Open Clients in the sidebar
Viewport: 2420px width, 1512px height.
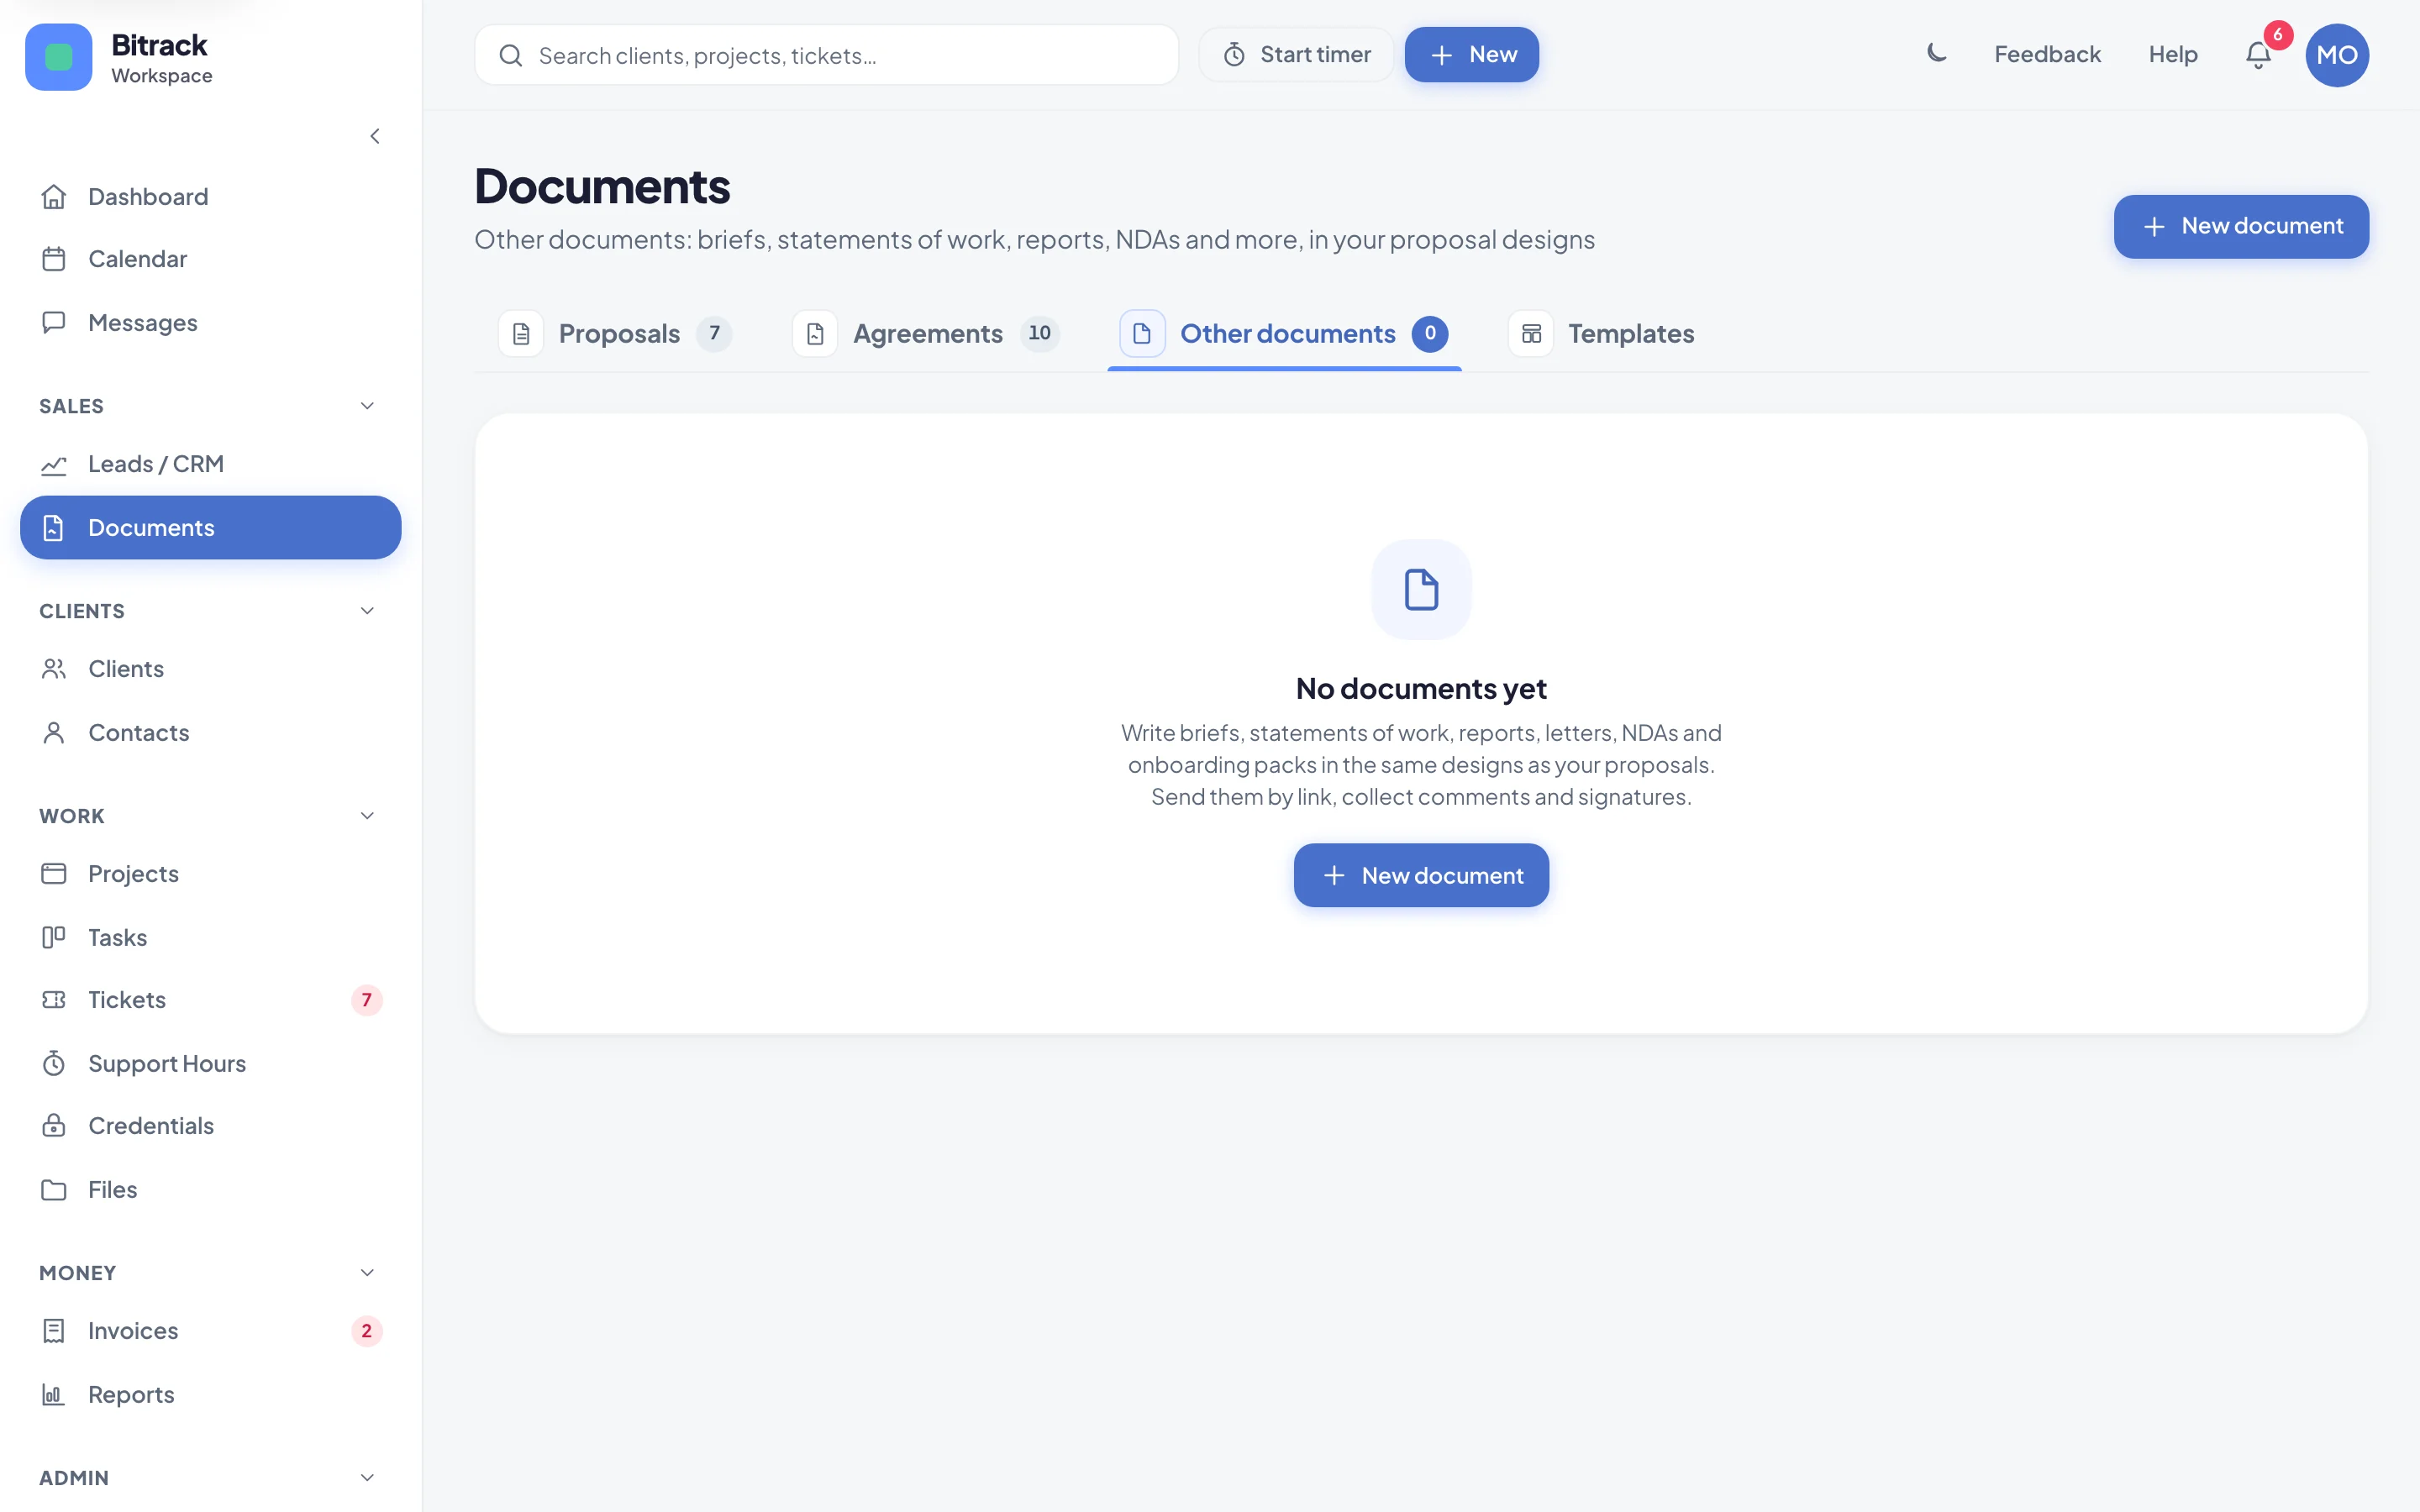tap(210, 669)
